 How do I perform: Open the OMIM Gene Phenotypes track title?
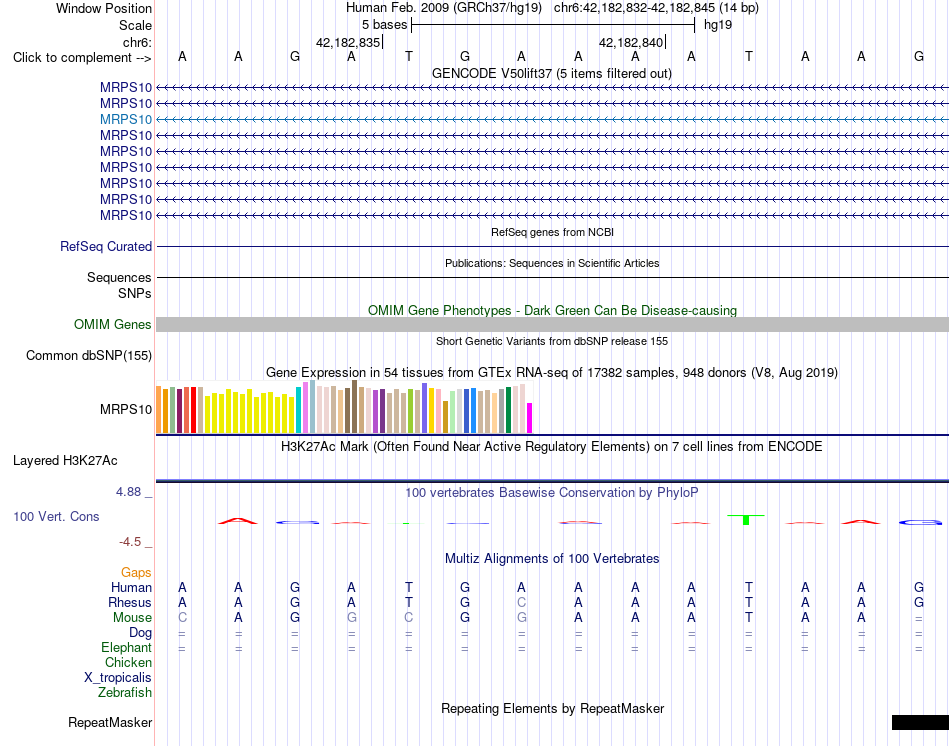[552, 310]
